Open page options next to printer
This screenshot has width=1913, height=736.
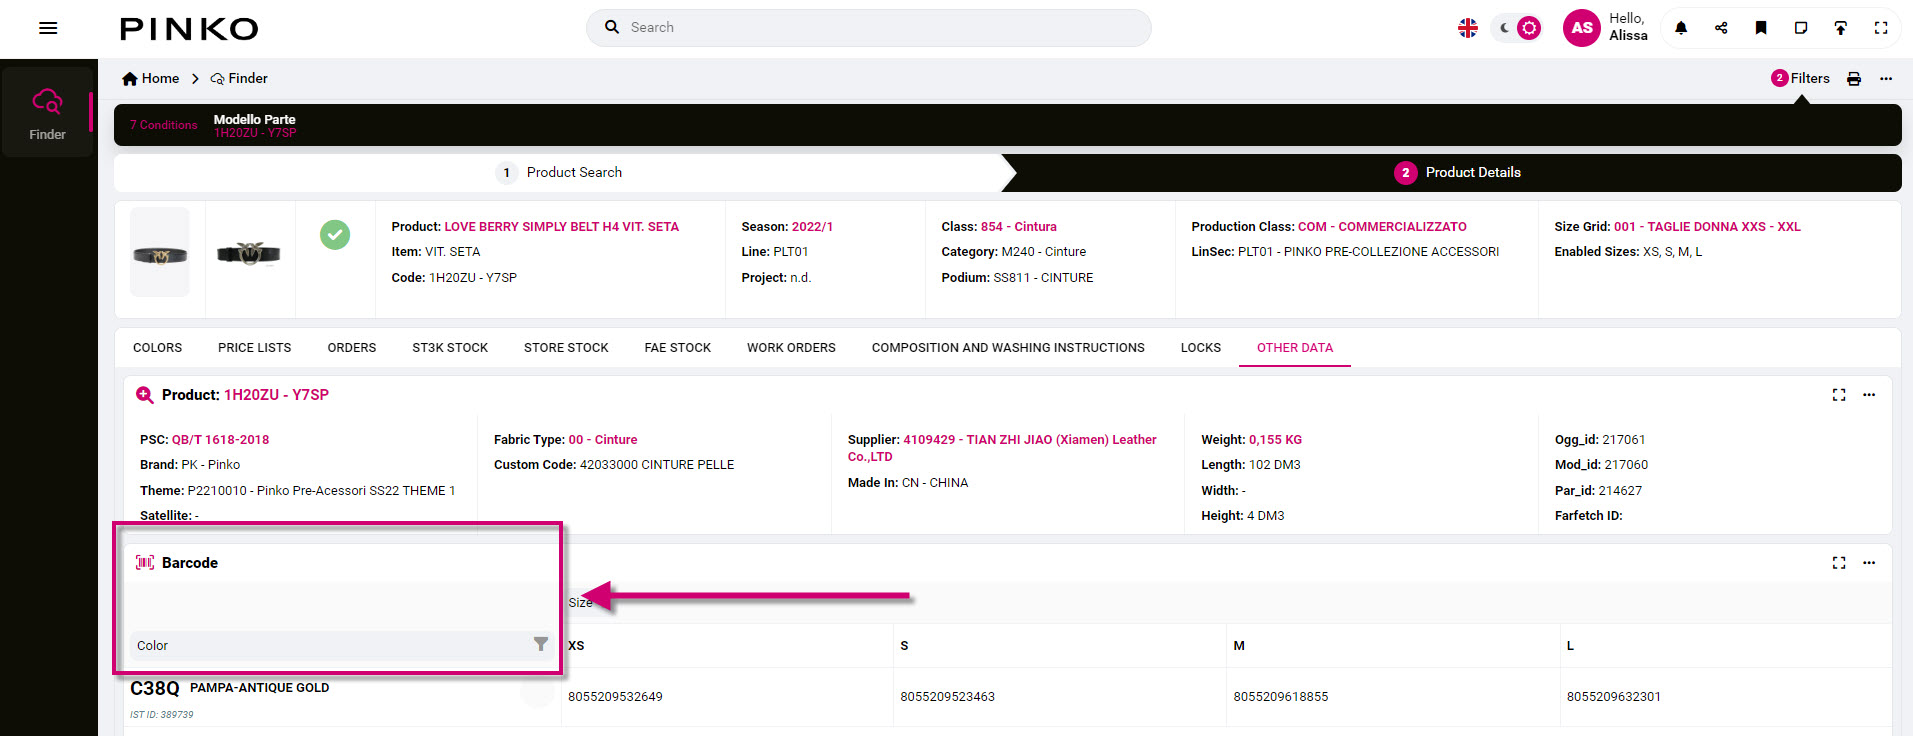tap(1886, 79)
